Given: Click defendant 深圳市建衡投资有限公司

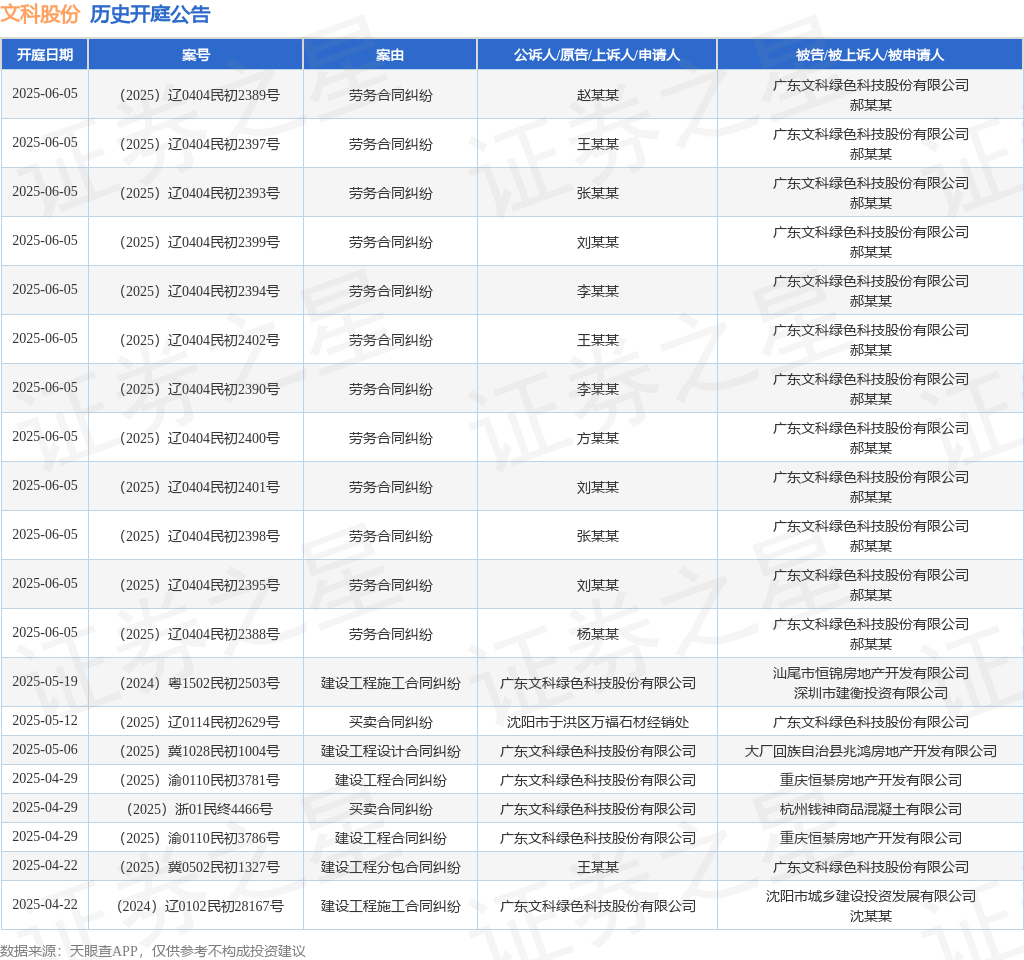Looking at the screenshot, I should [x=871, y=692].
